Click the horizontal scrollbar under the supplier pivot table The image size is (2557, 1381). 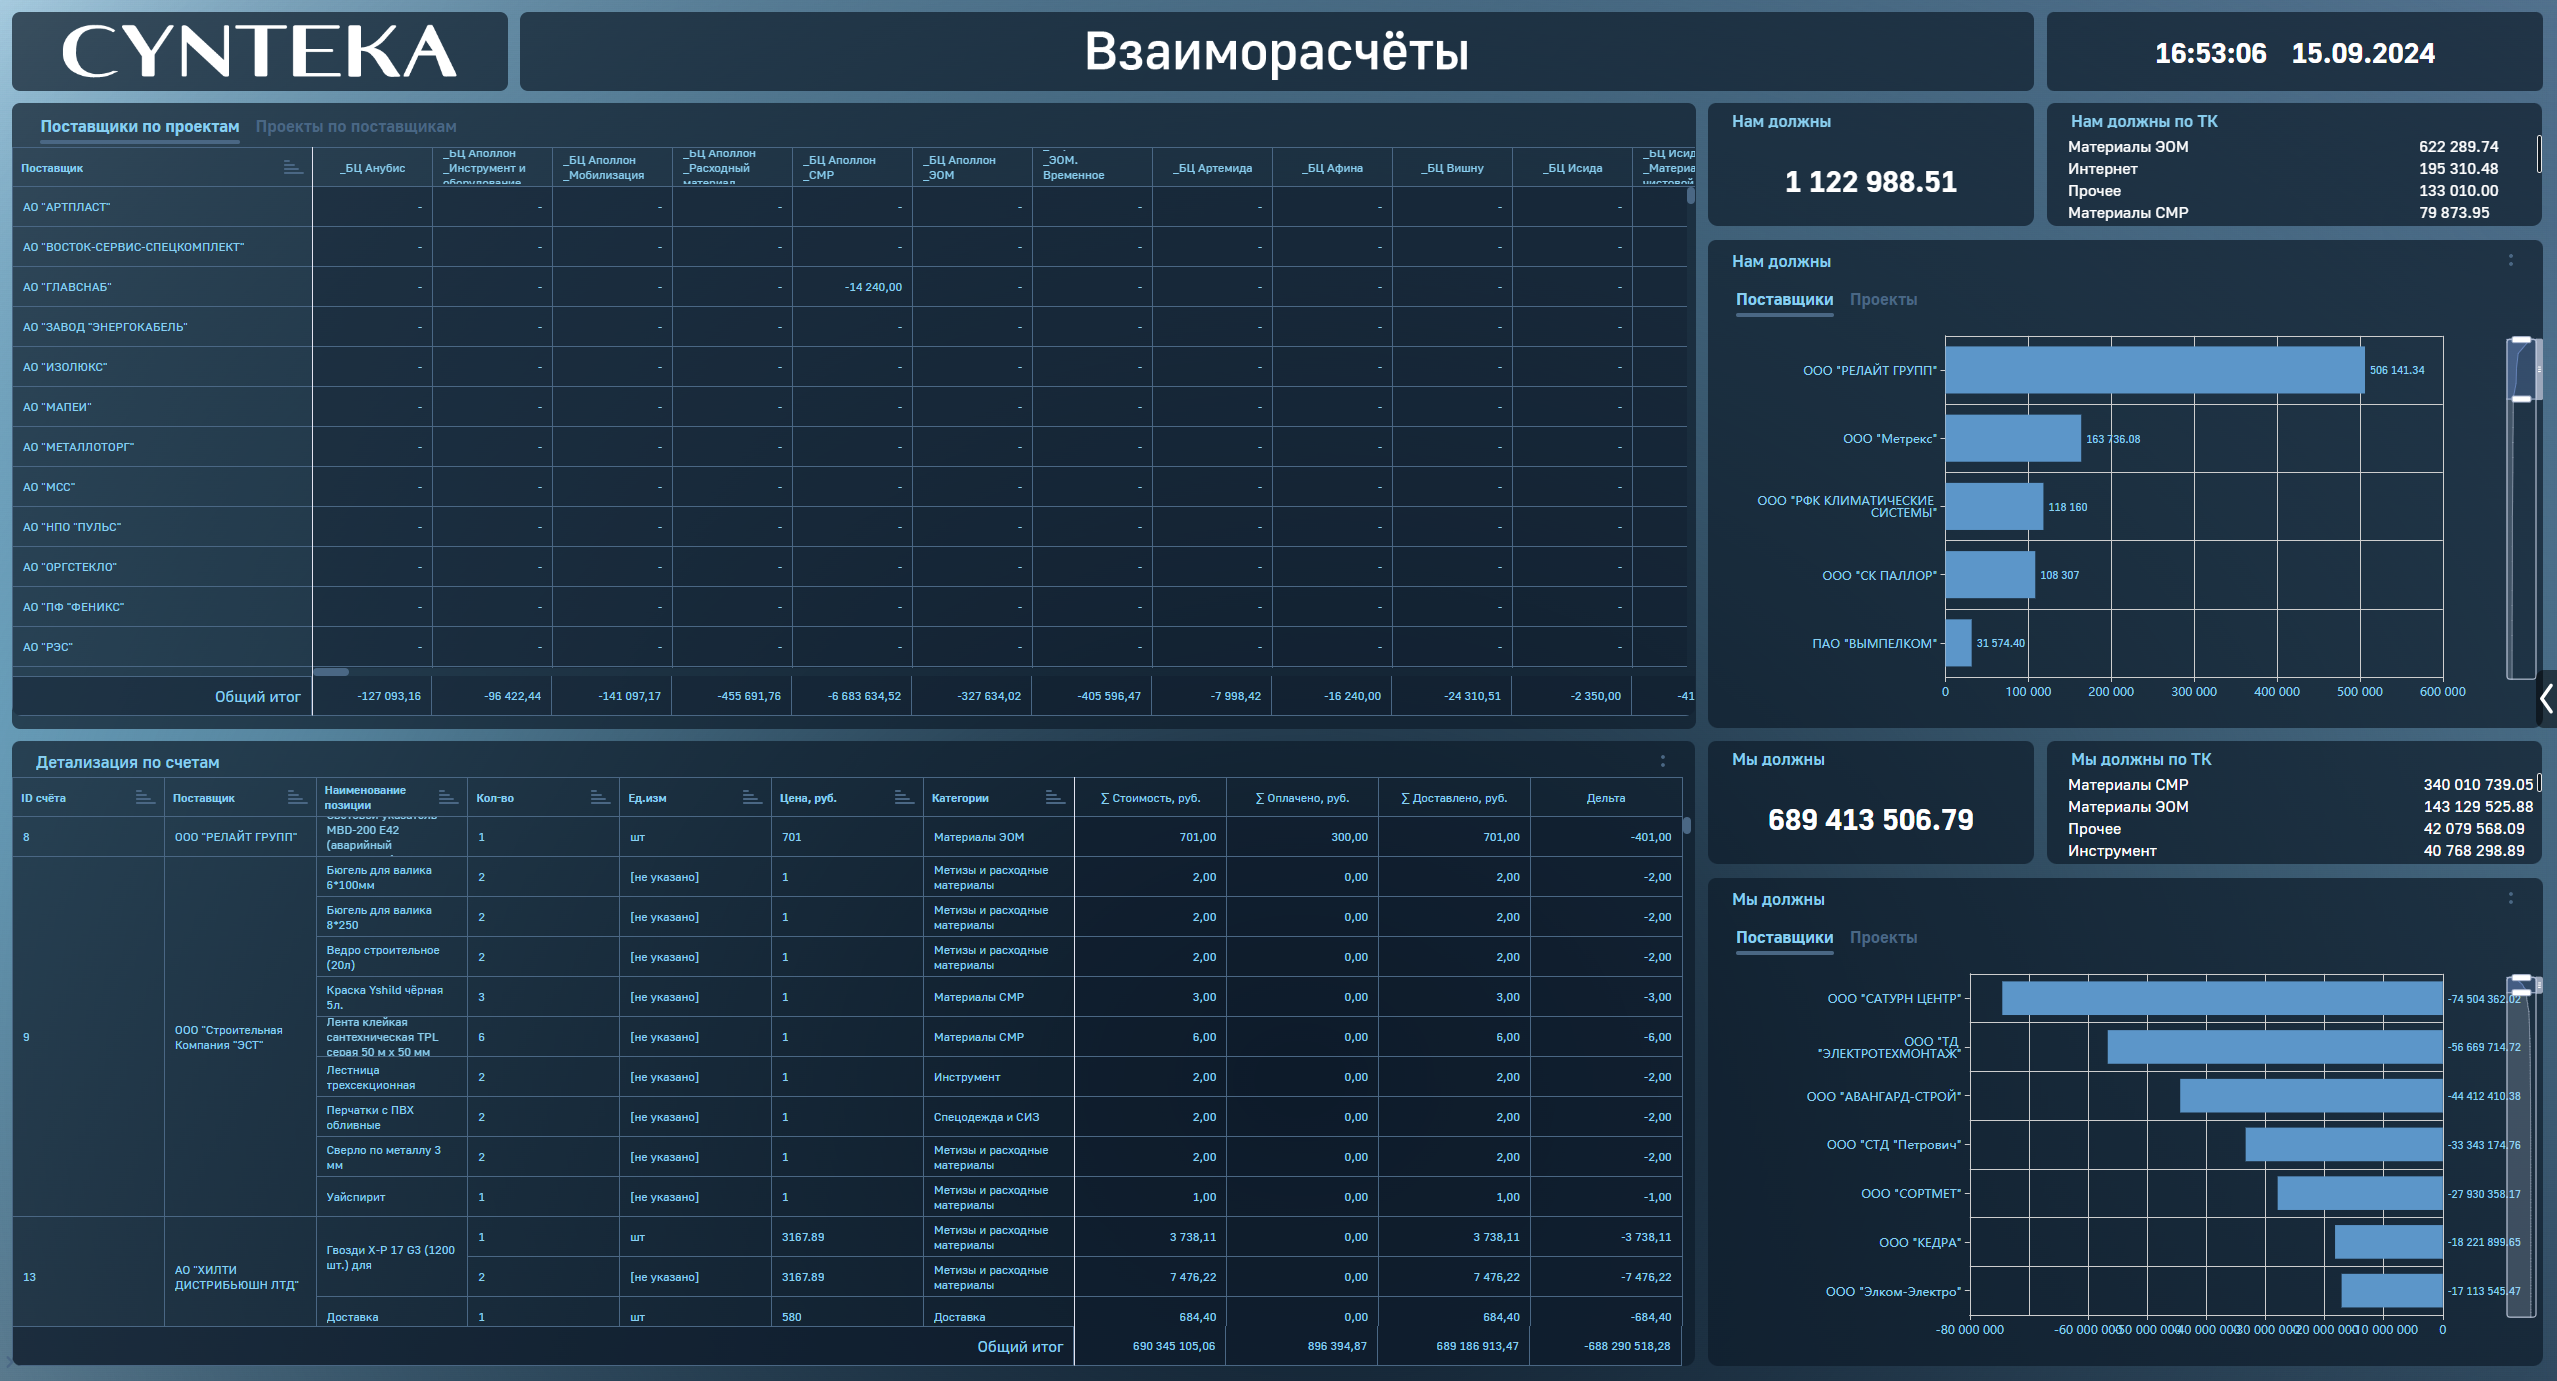click(x=331, y=672)
